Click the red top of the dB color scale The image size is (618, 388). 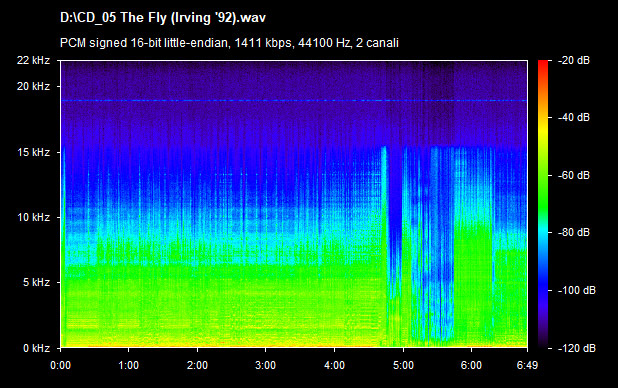543,65
